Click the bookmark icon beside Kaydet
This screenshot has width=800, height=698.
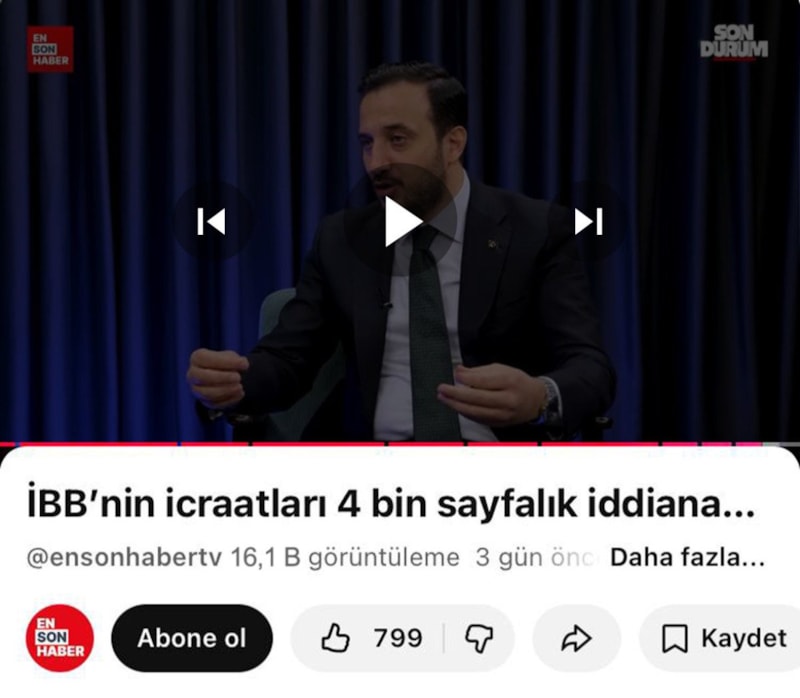coord(674,639)
